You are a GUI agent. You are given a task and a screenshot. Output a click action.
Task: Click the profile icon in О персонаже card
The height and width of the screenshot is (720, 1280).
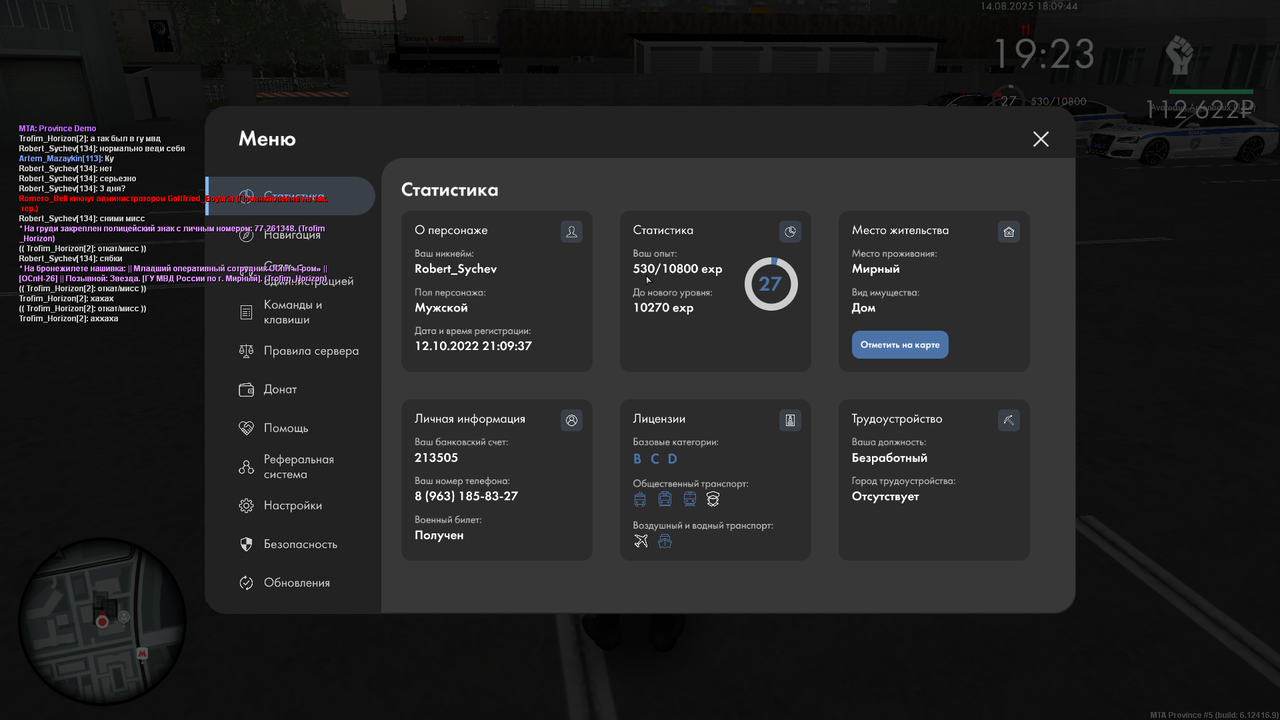[572, 232]
